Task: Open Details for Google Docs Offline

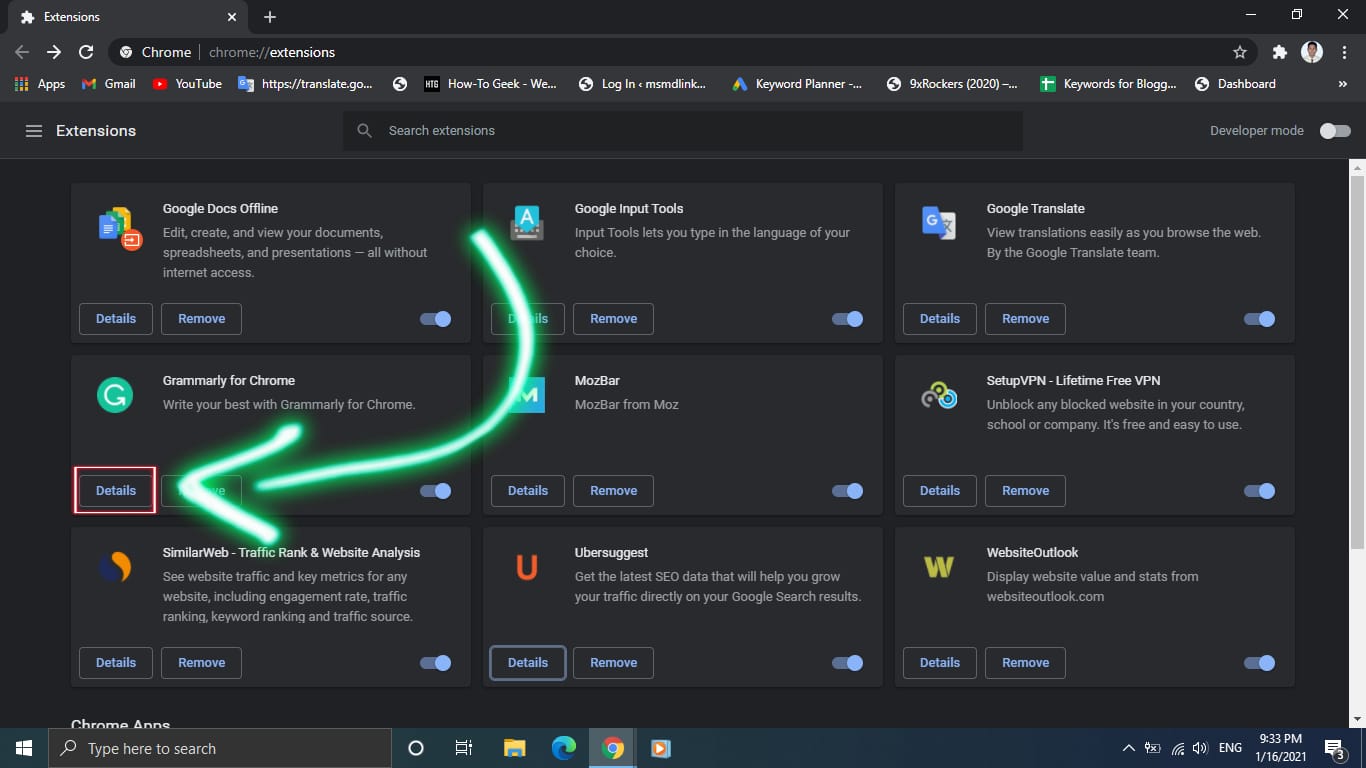Action: click(116, 319)
